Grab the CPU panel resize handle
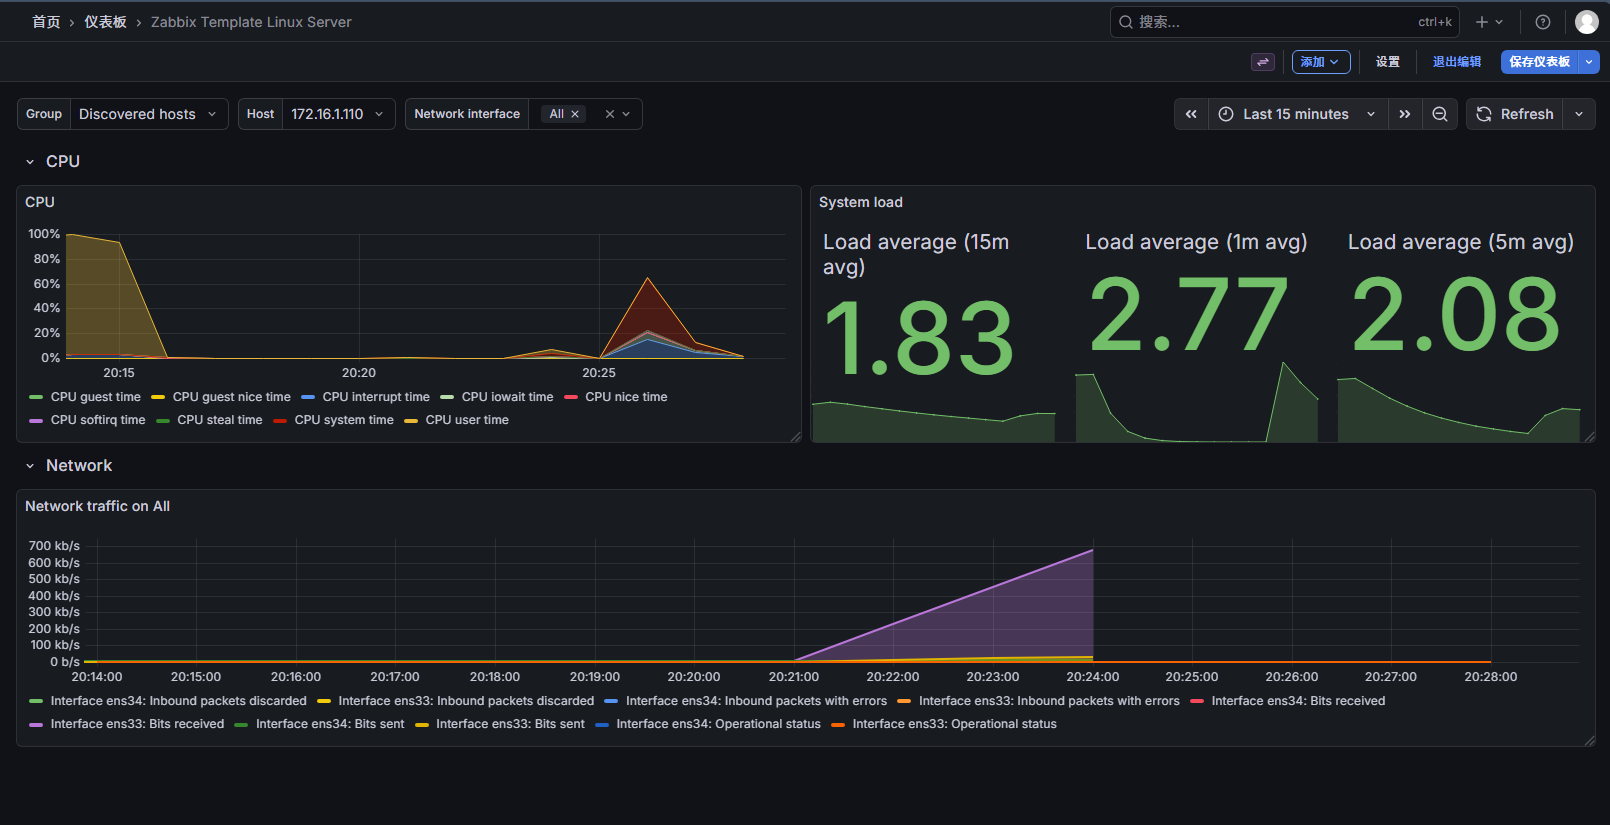 [x=795, y=436]
